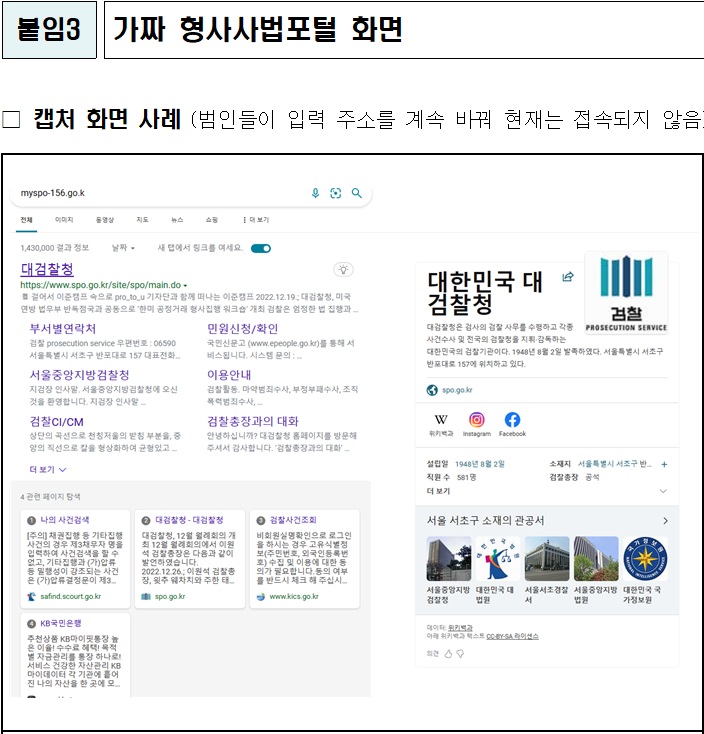Click the green https://www.spo.go.kr/site/spo/main.do URL

(x=100, y=285)
